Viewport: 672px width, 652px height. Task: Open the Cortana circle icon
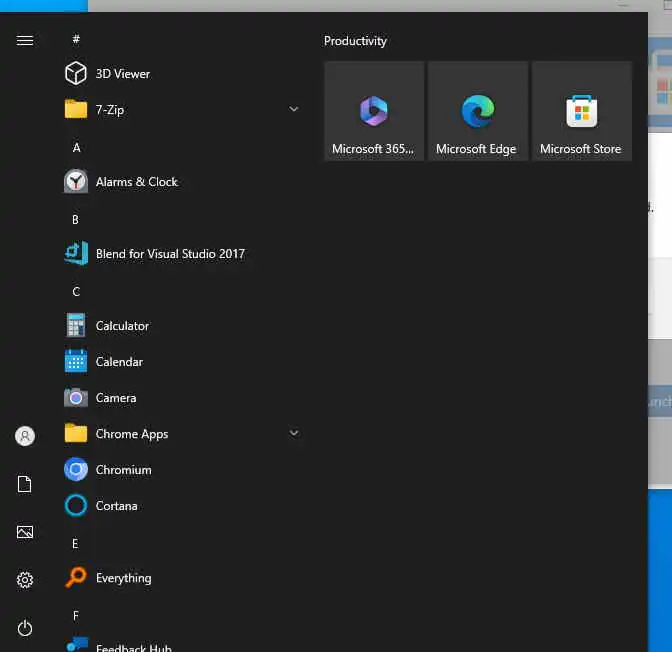[76, 505]
